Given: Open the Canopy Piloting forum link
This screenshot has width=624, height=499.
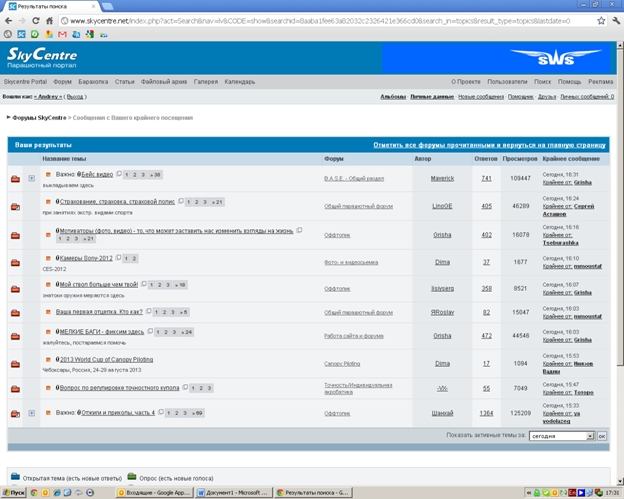Looking at the screenshot, I should coord(342,364).
